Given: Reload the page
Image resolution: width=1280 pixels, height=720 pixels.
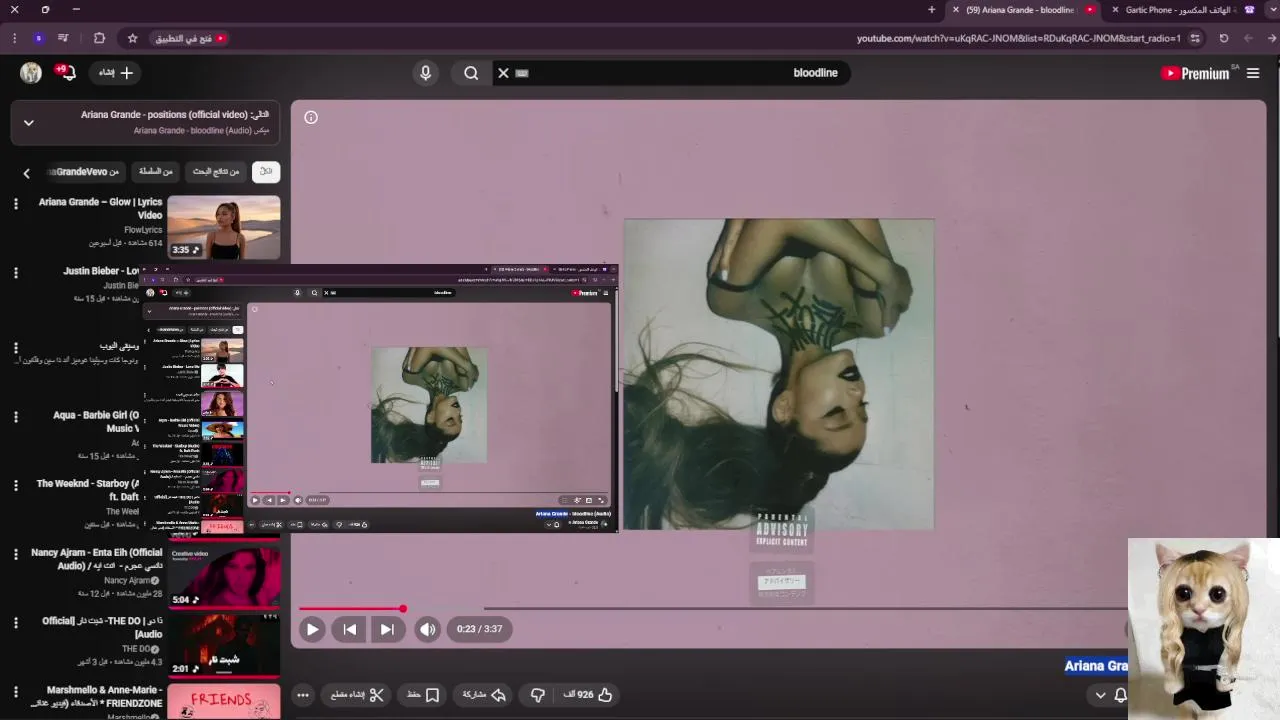Looking at the screenshot, I should (1224, 38).
